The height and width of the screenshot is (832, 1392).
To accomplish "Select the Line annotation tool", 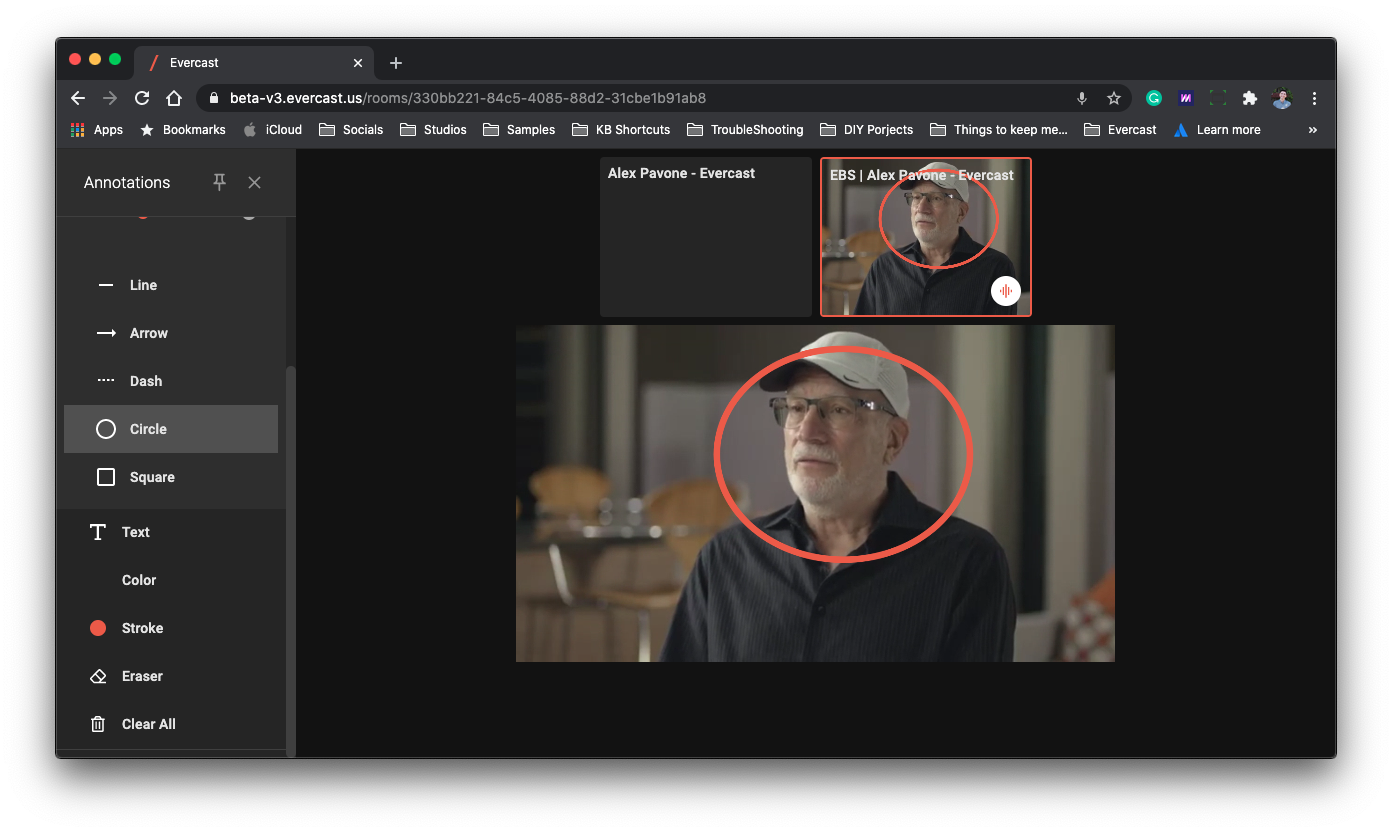I will [171, 285].
